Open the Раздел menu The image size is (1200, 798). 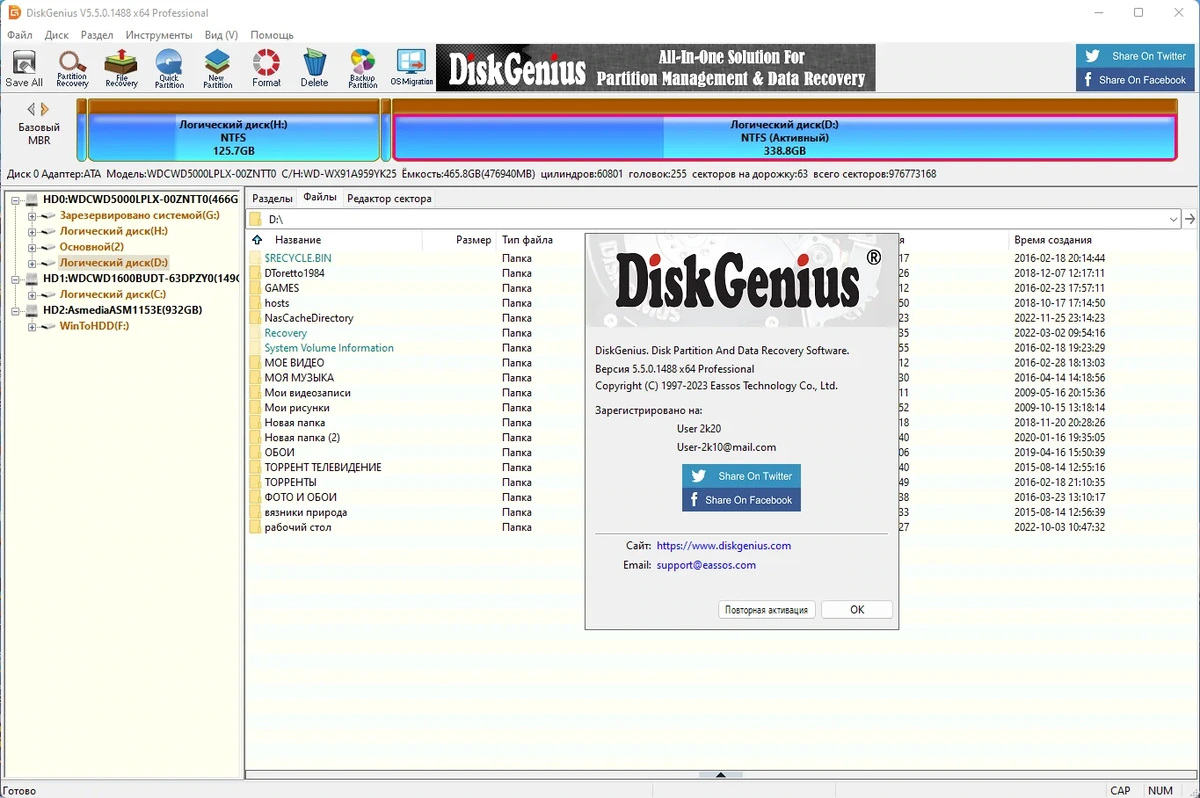point(97,35)
